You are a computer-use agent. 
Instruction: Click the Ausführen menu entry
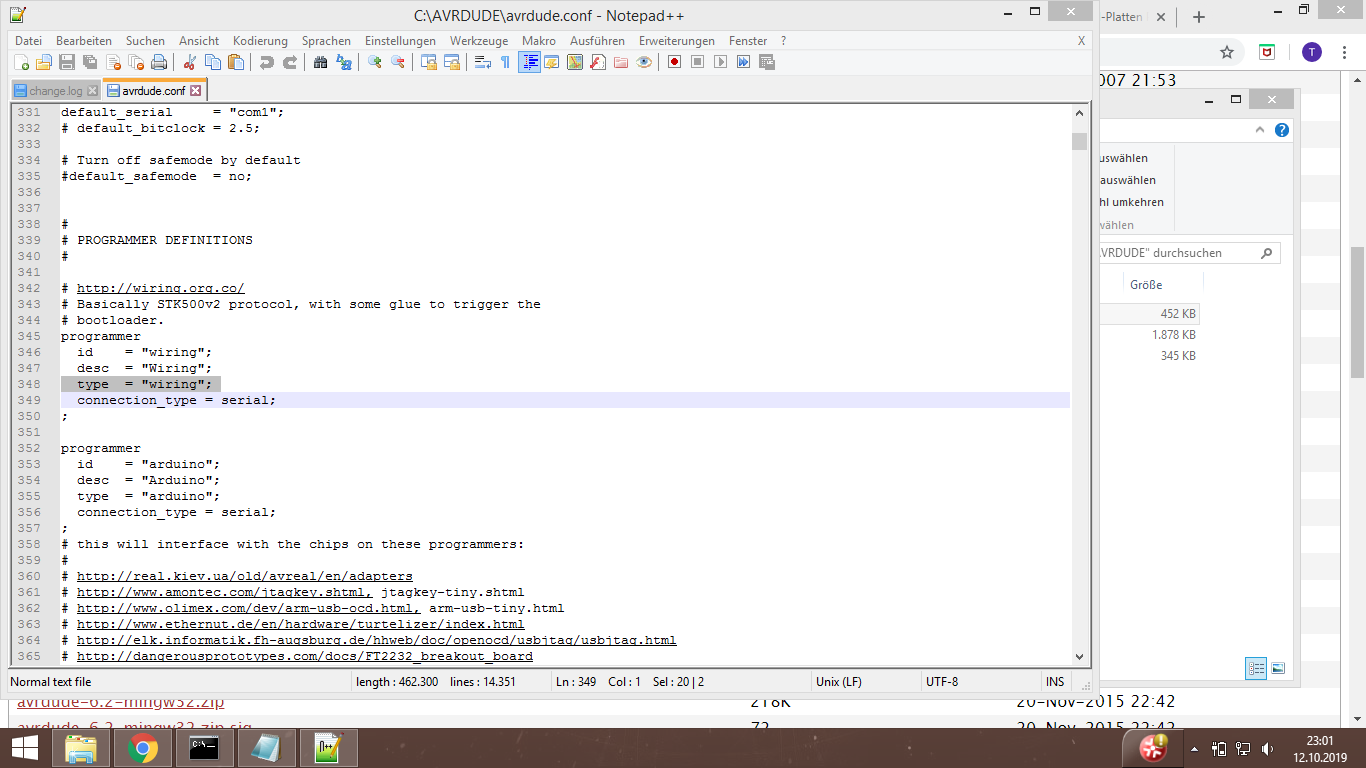596,41
